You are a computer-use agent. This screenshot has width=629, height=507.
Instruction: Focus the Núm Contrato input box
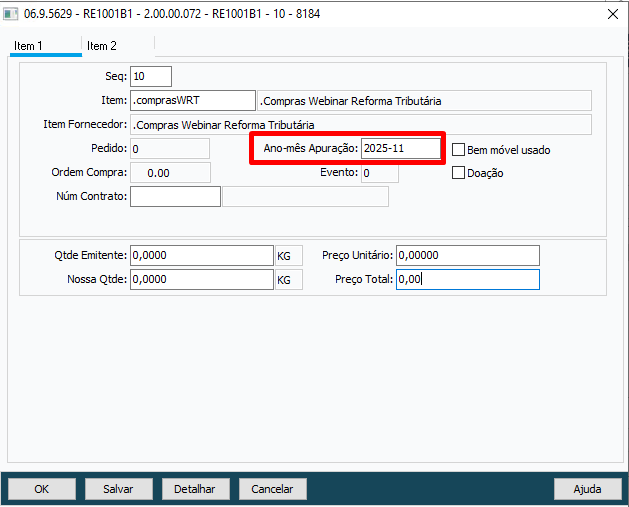click(x=175, y=197)
